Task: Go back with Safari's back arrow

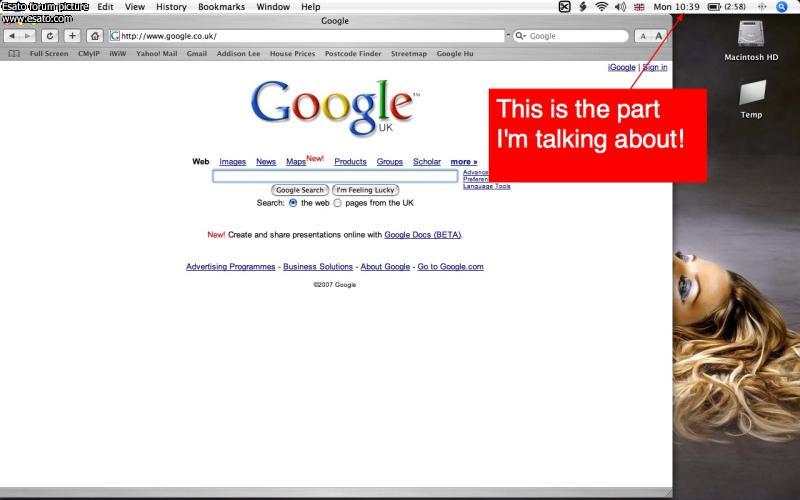Action: tap(12, 36)
